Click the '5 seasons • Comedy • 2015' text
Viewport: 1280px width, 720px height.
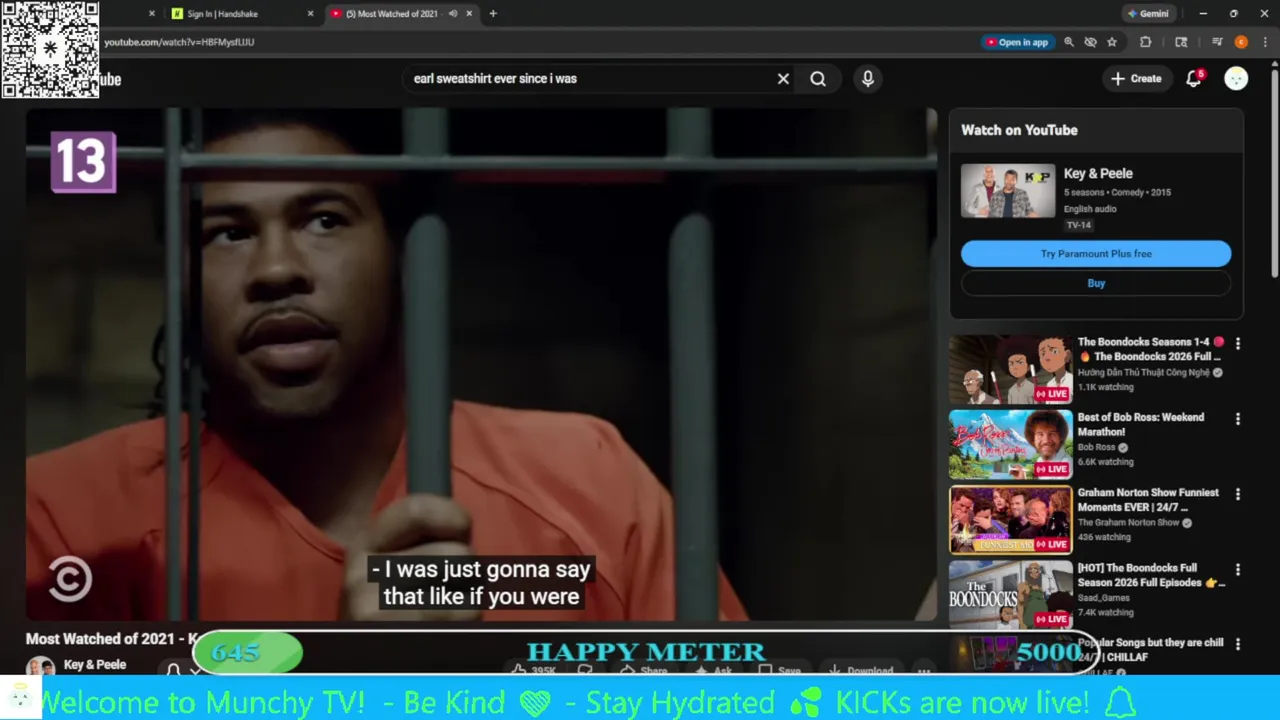point(1117,192)
